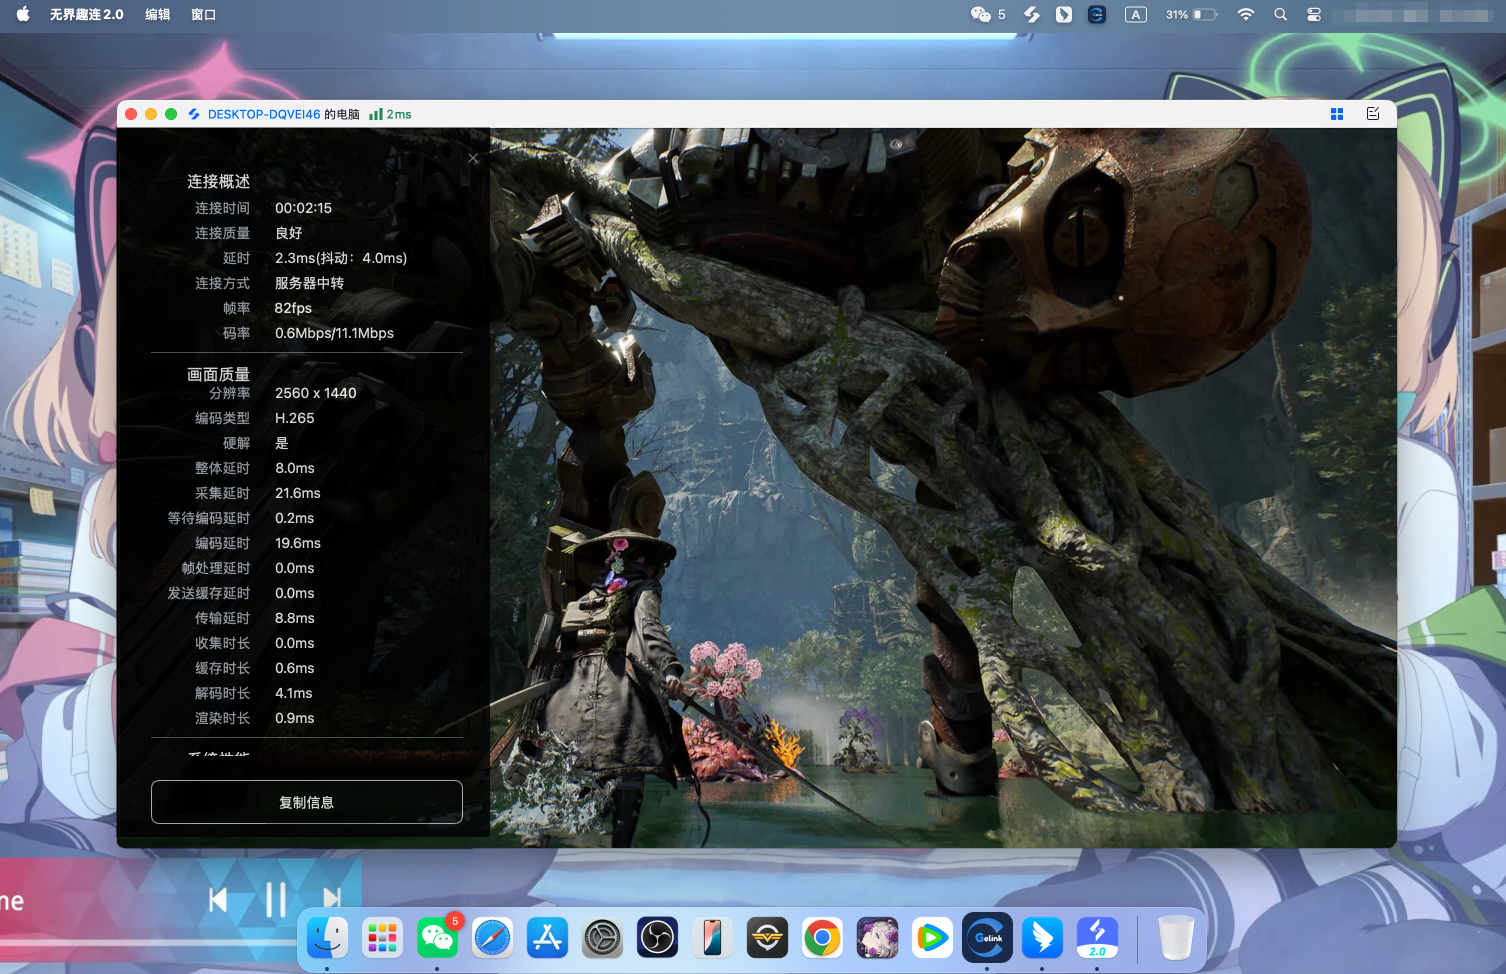Launch Safari from the Dock
The image size is (1506, 974).
(493, 938)
